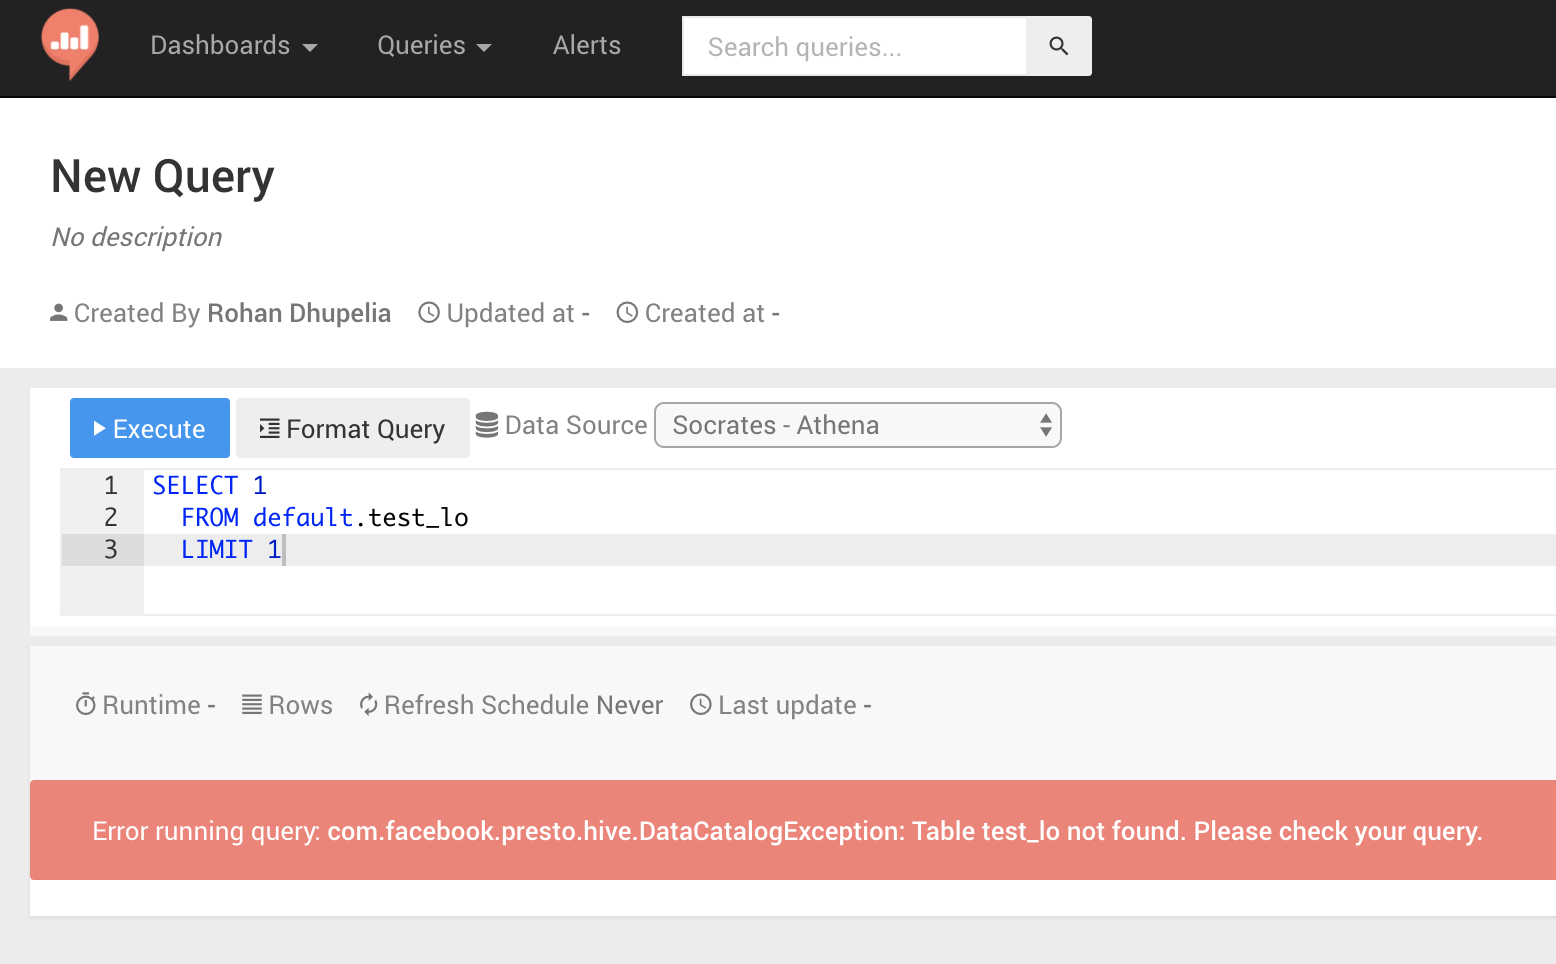Edit the No description text
The height and width of the screenshot is (964, 1556).
pos(137,237)
